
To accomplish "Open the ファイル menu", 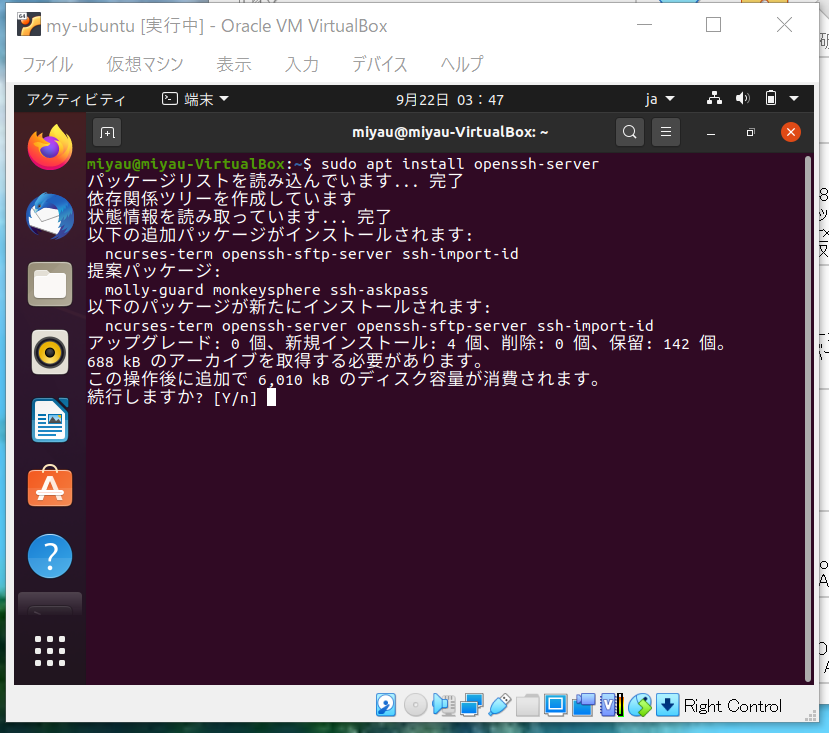I will click(x=48, y=64).
